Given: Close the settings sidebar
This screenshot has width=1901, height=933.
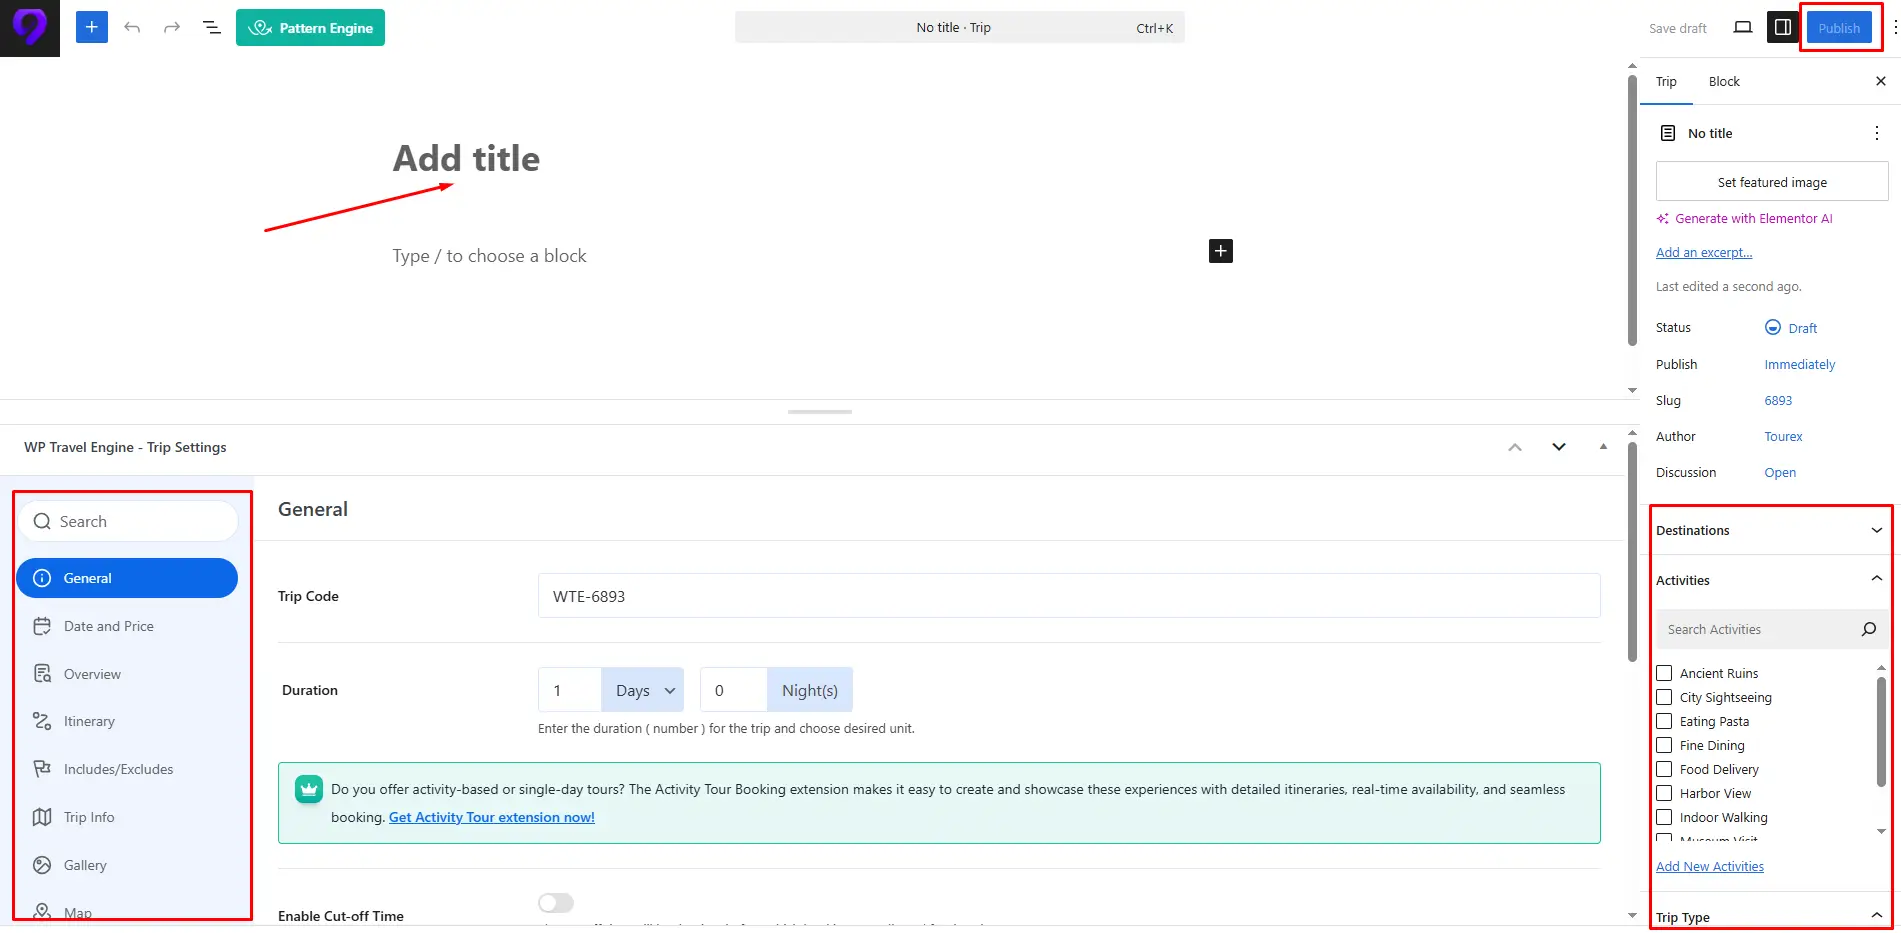Looking at the screenshot, I should (x=1880, y=81).
